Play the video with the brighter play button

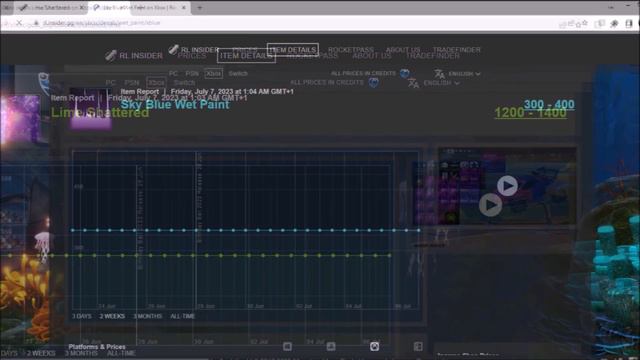[x=507, y=186]
